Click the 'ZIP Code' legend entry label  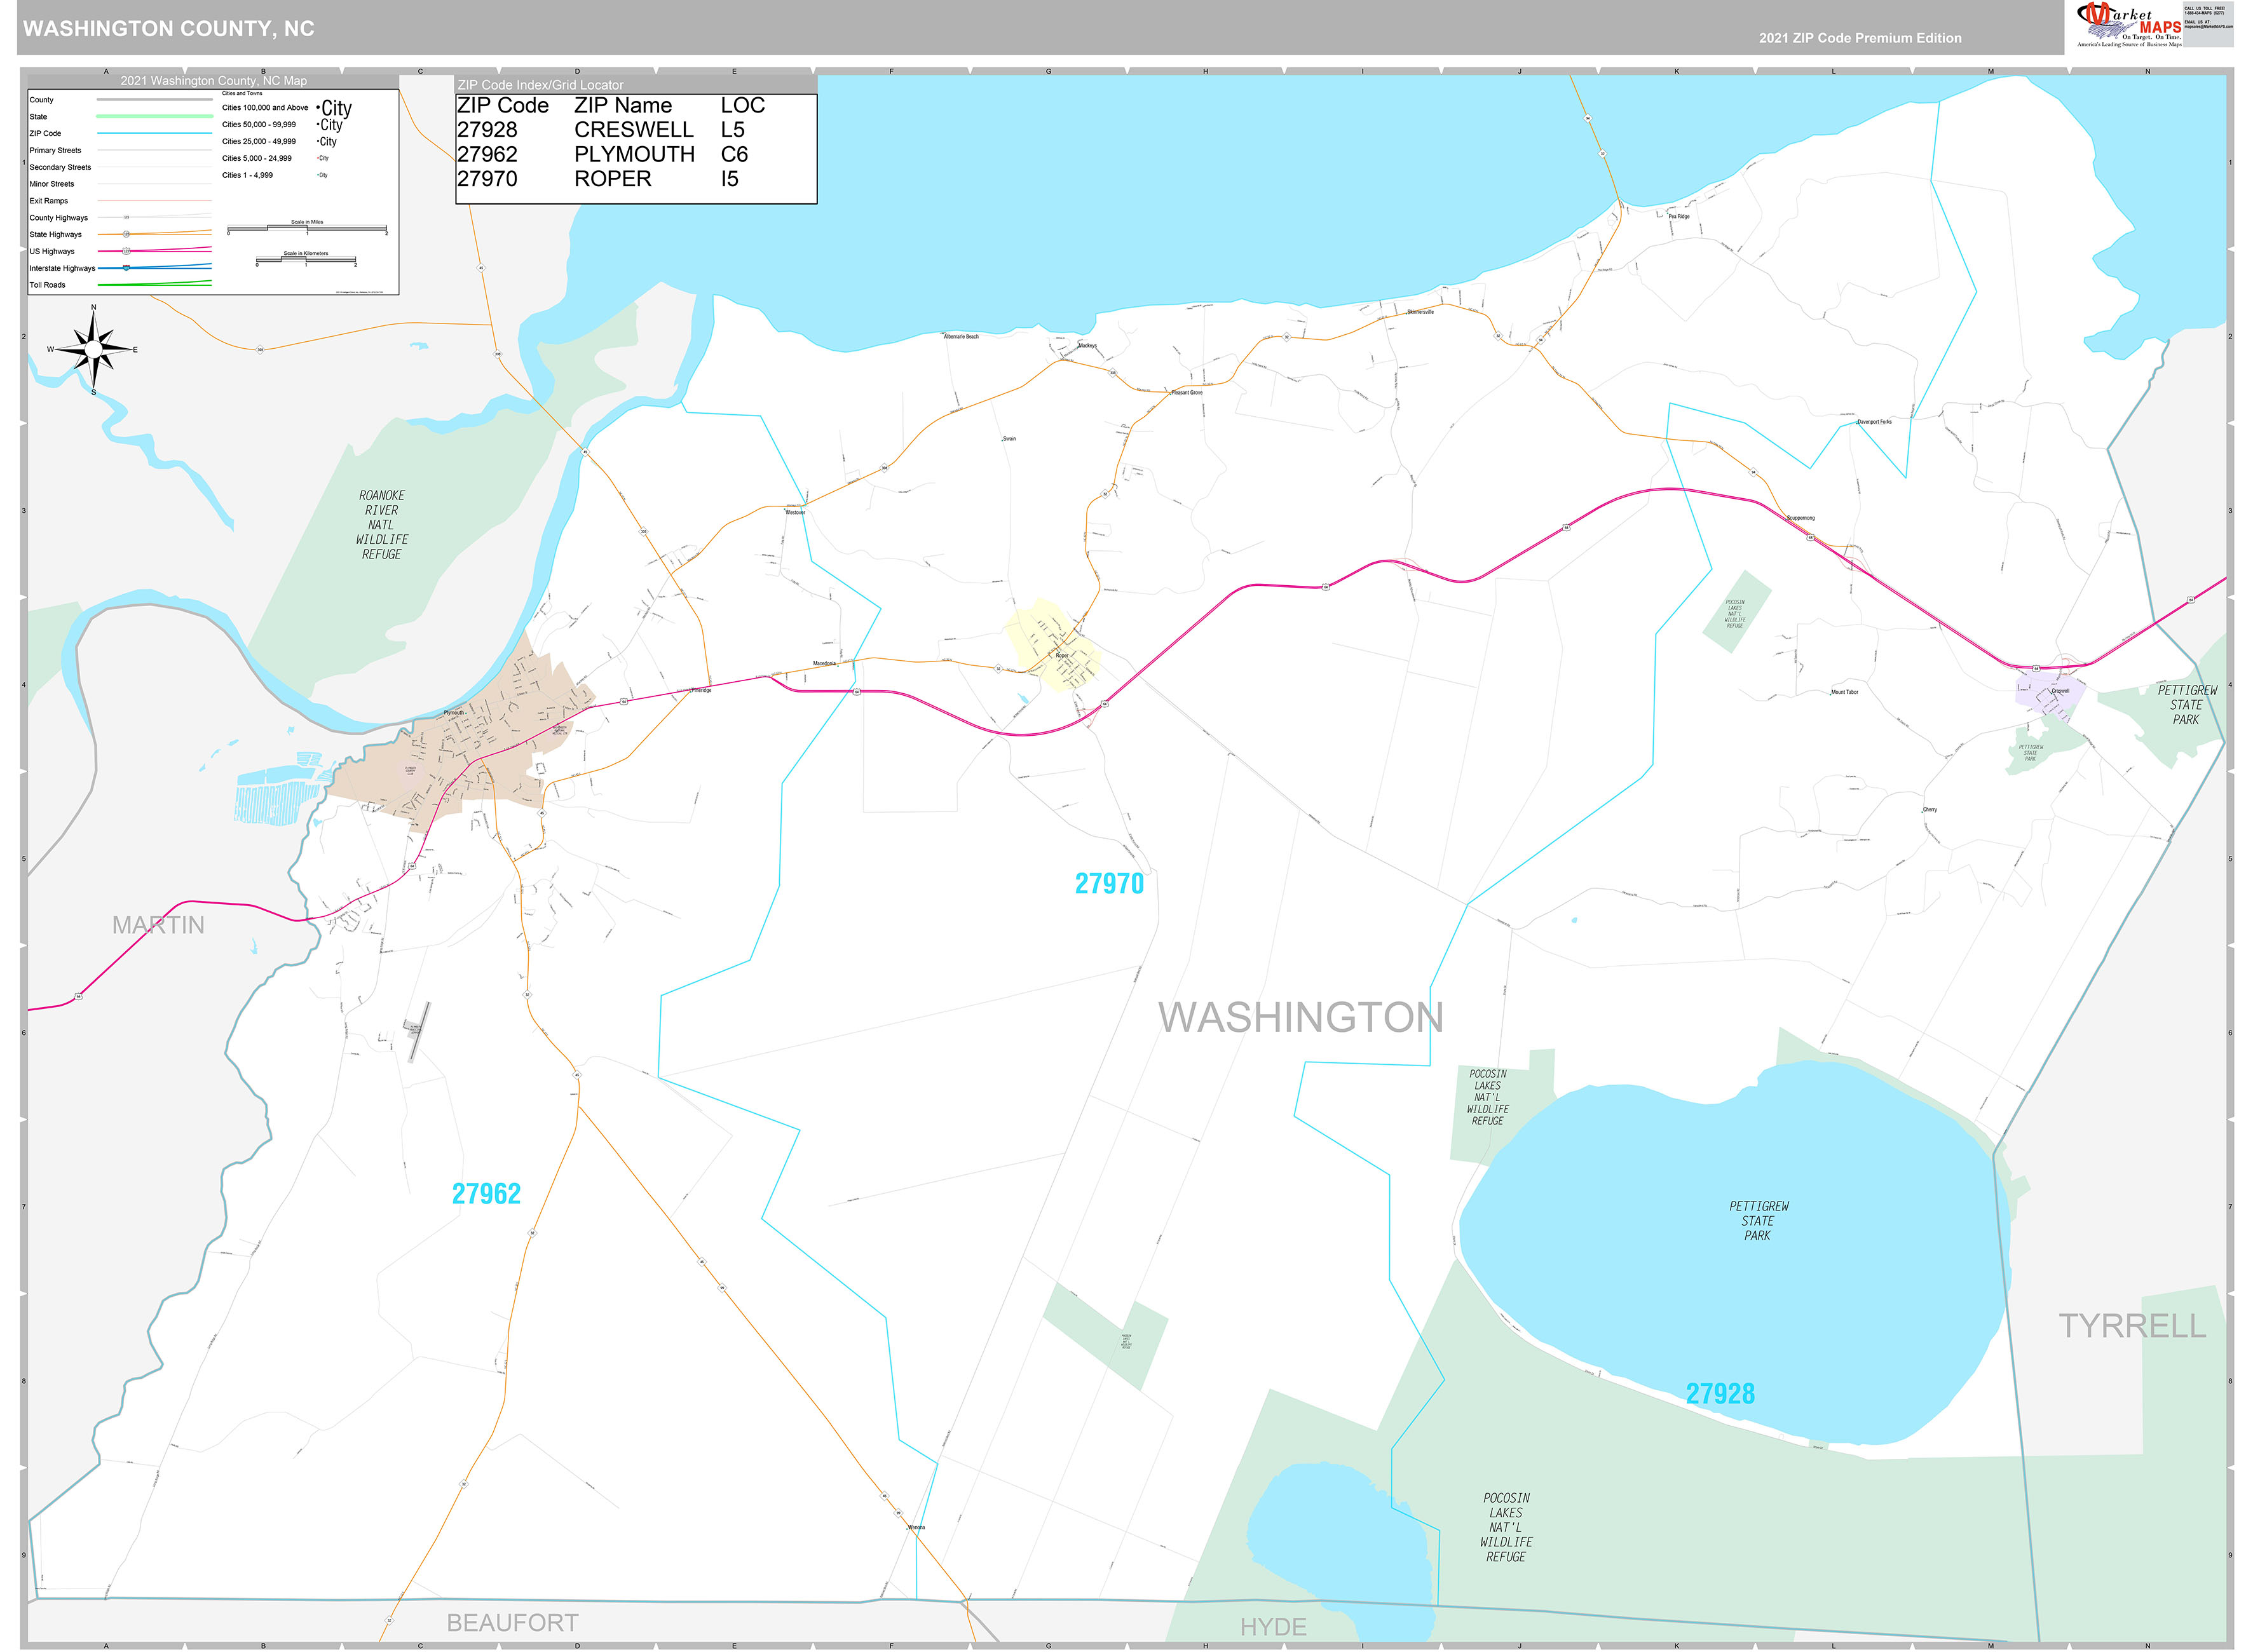click(x=45, y=134)
